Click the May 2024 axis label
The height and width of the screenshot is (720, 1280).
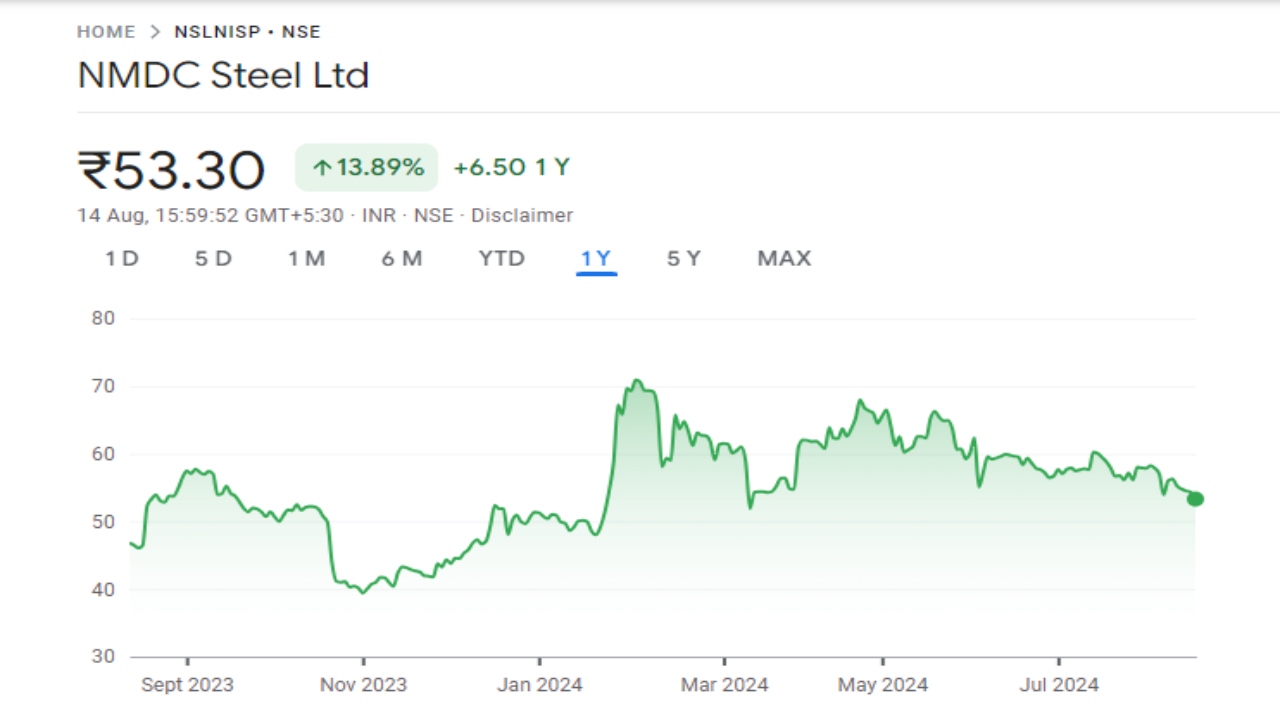pyautogui.click(x=883, y=685)
